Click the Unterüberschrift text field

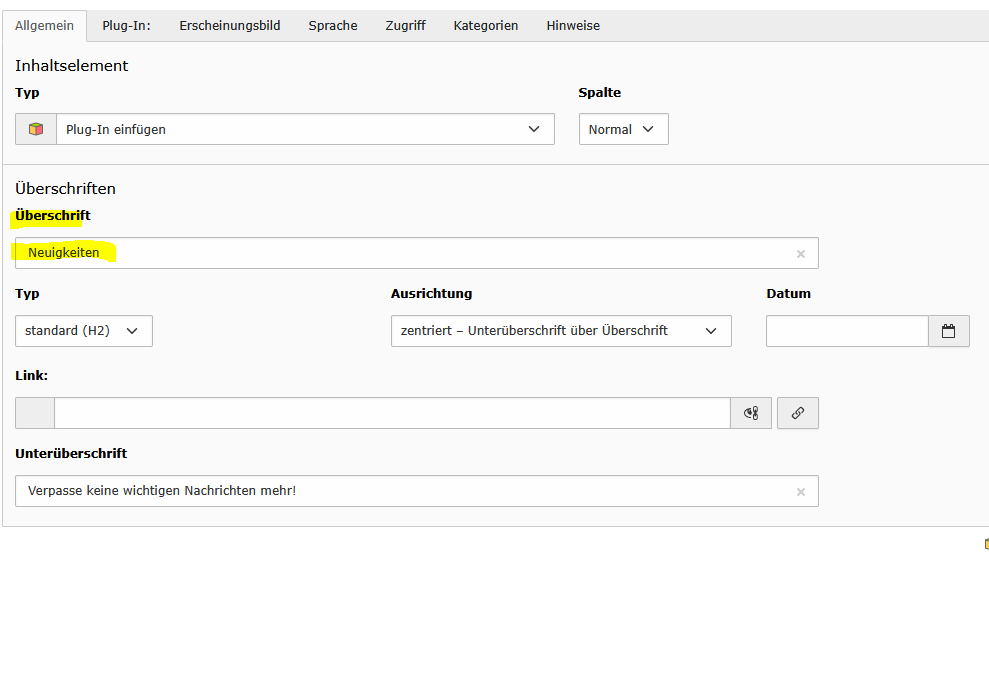pos(400,491)
